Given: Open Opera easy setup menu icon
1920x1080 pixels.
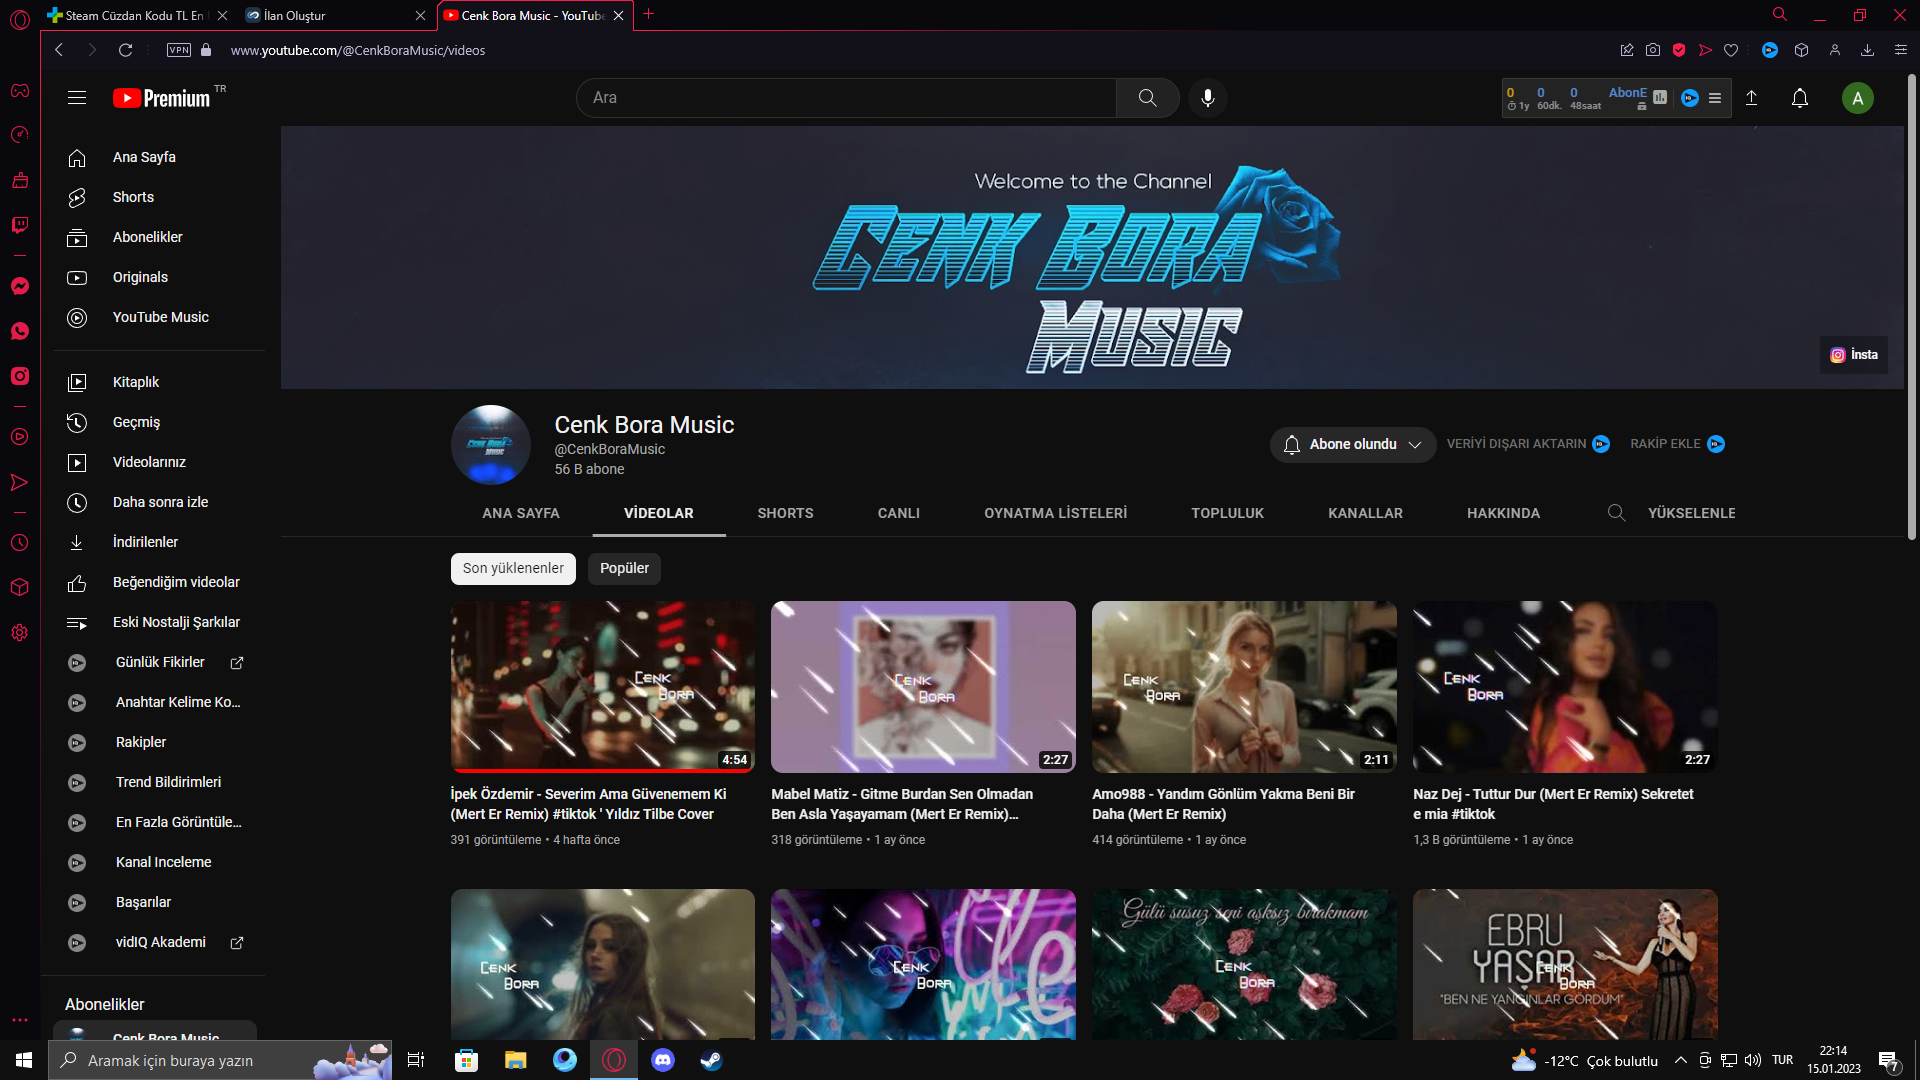Looking at the screenshot, I should 1901,50.
